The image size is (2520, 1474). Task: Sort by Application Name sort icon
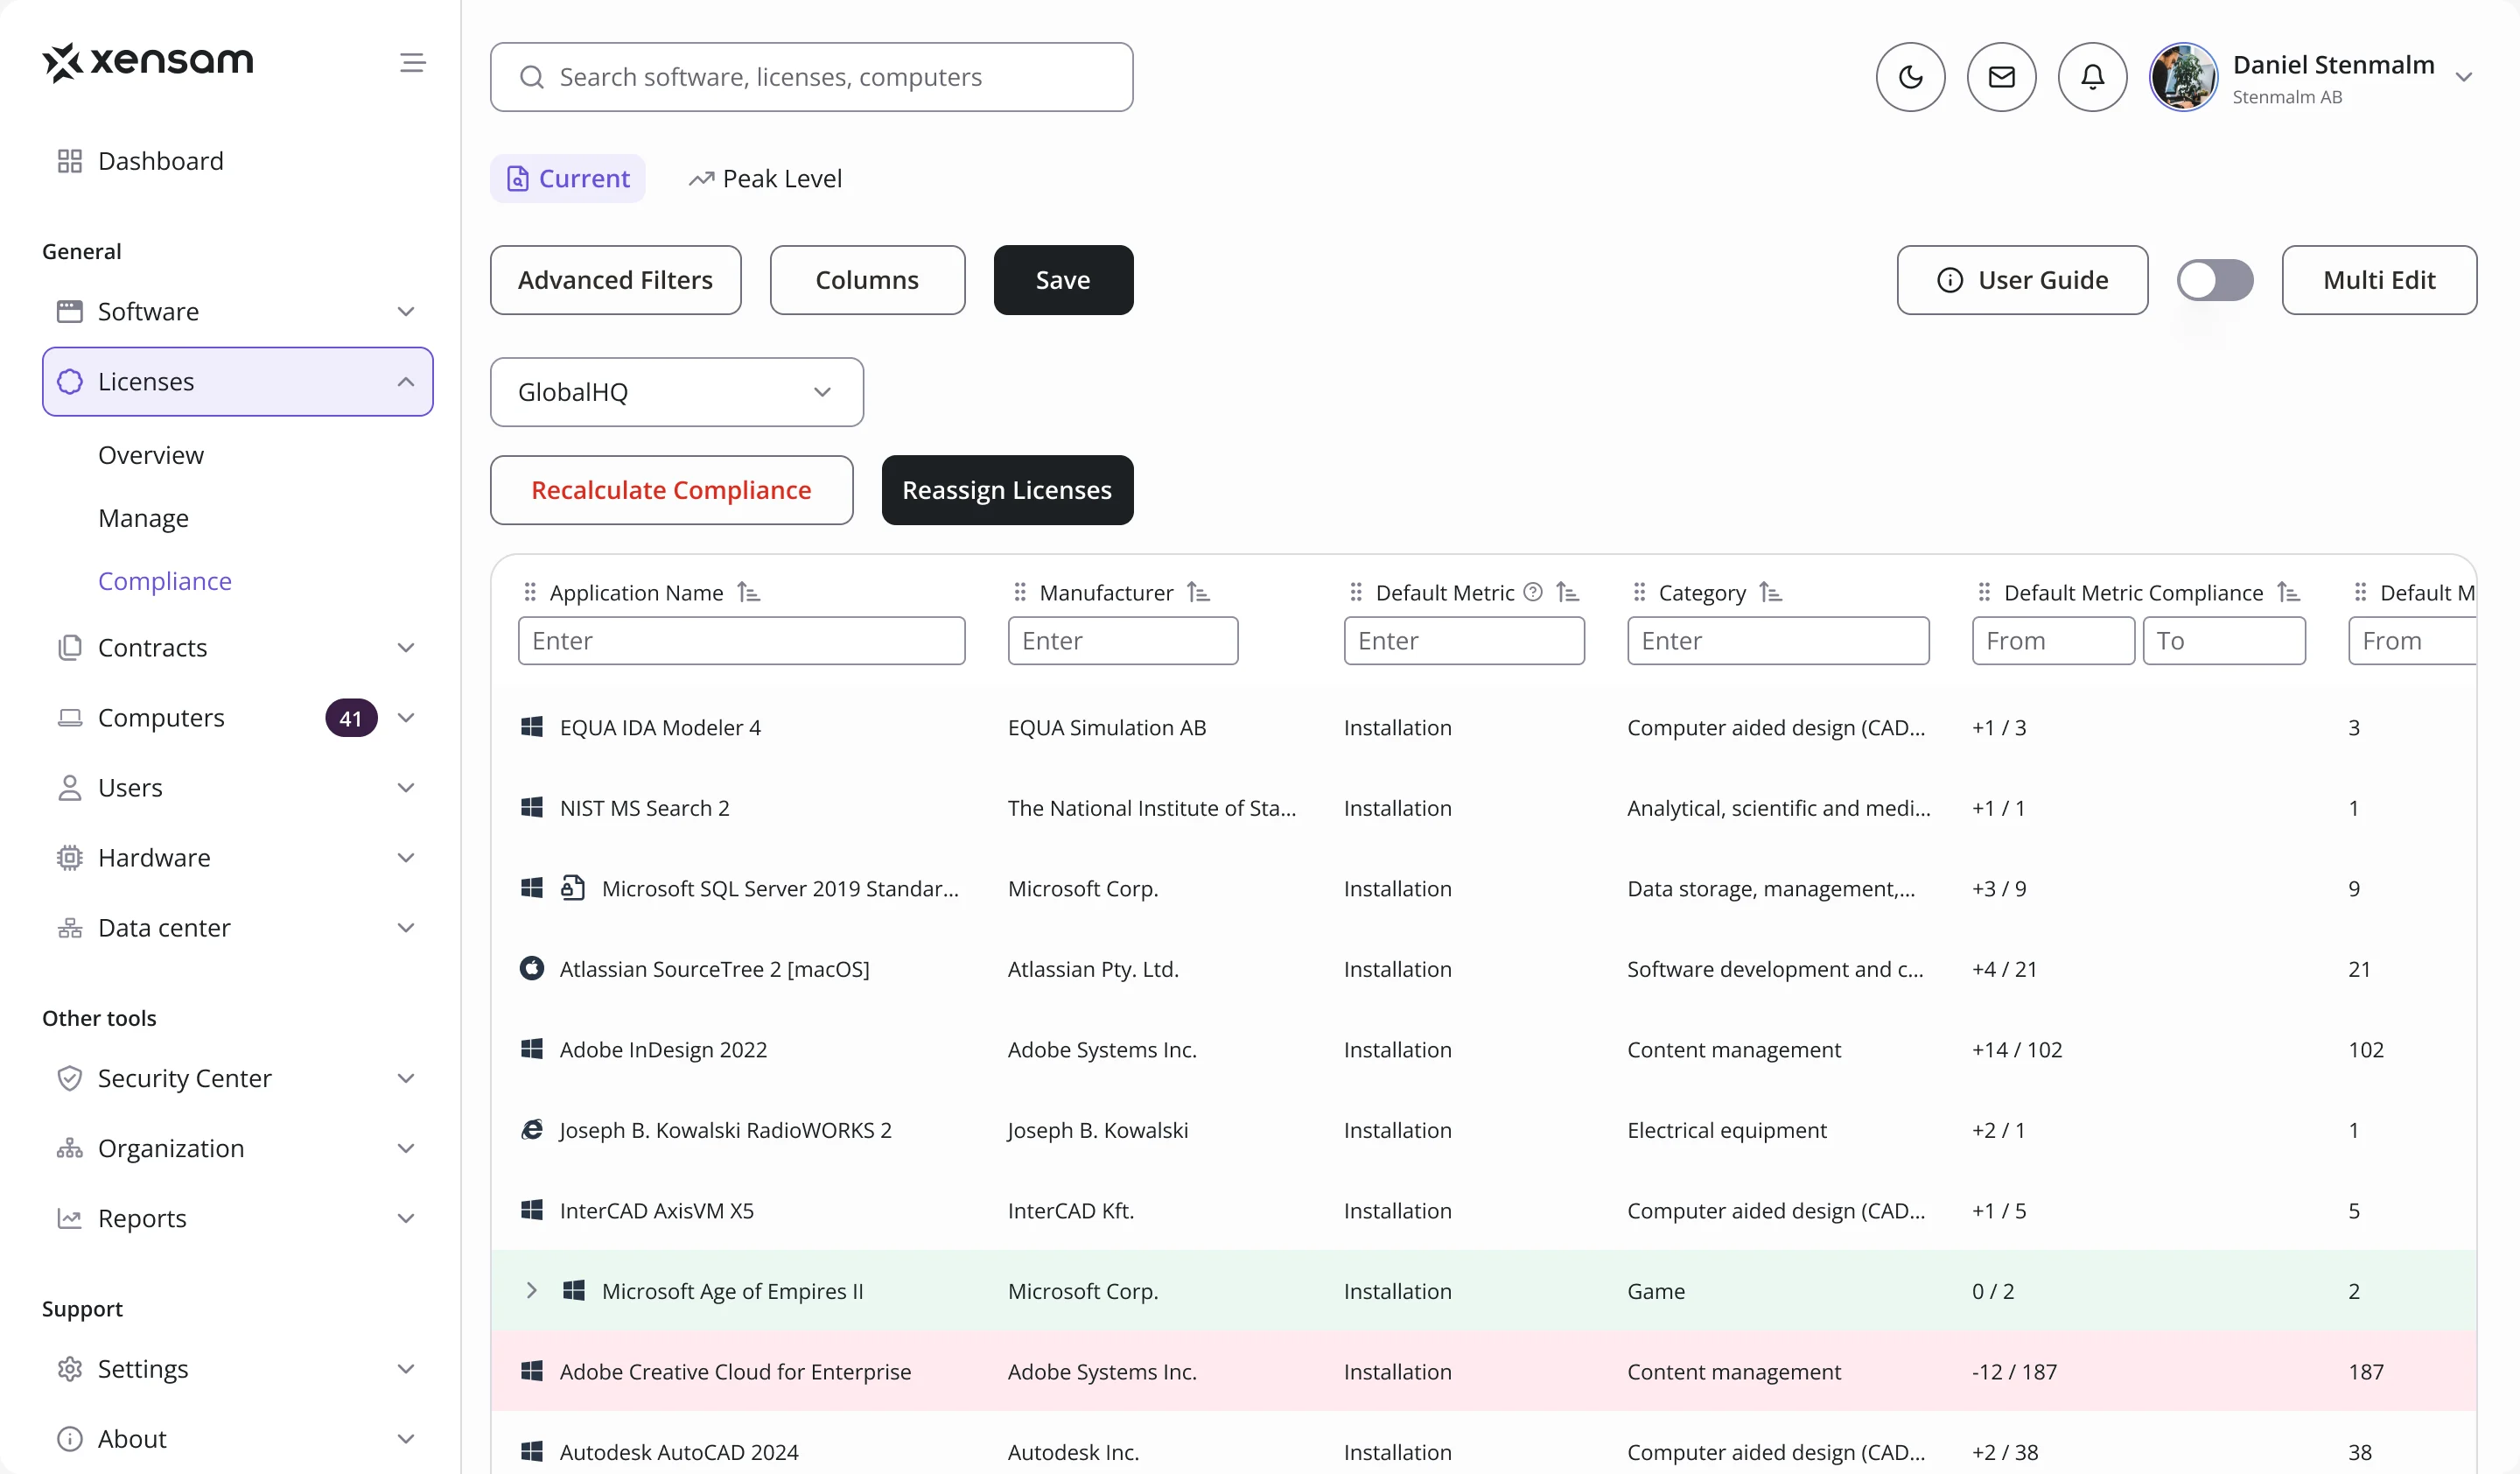[748, 592]
